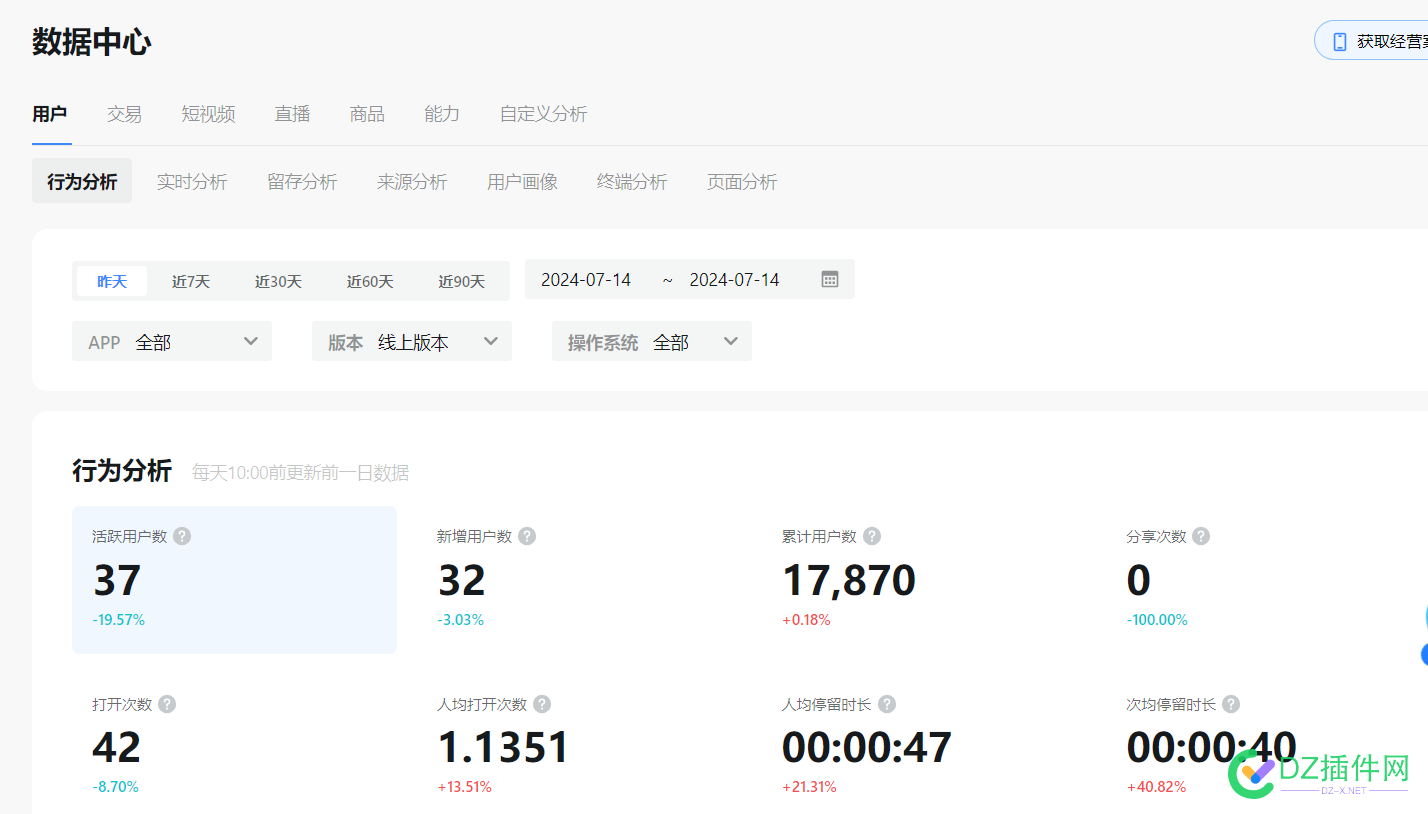Screen dimensions: 1428x814
Task: Switch to the 商品 tab
Action: (367, 114)
